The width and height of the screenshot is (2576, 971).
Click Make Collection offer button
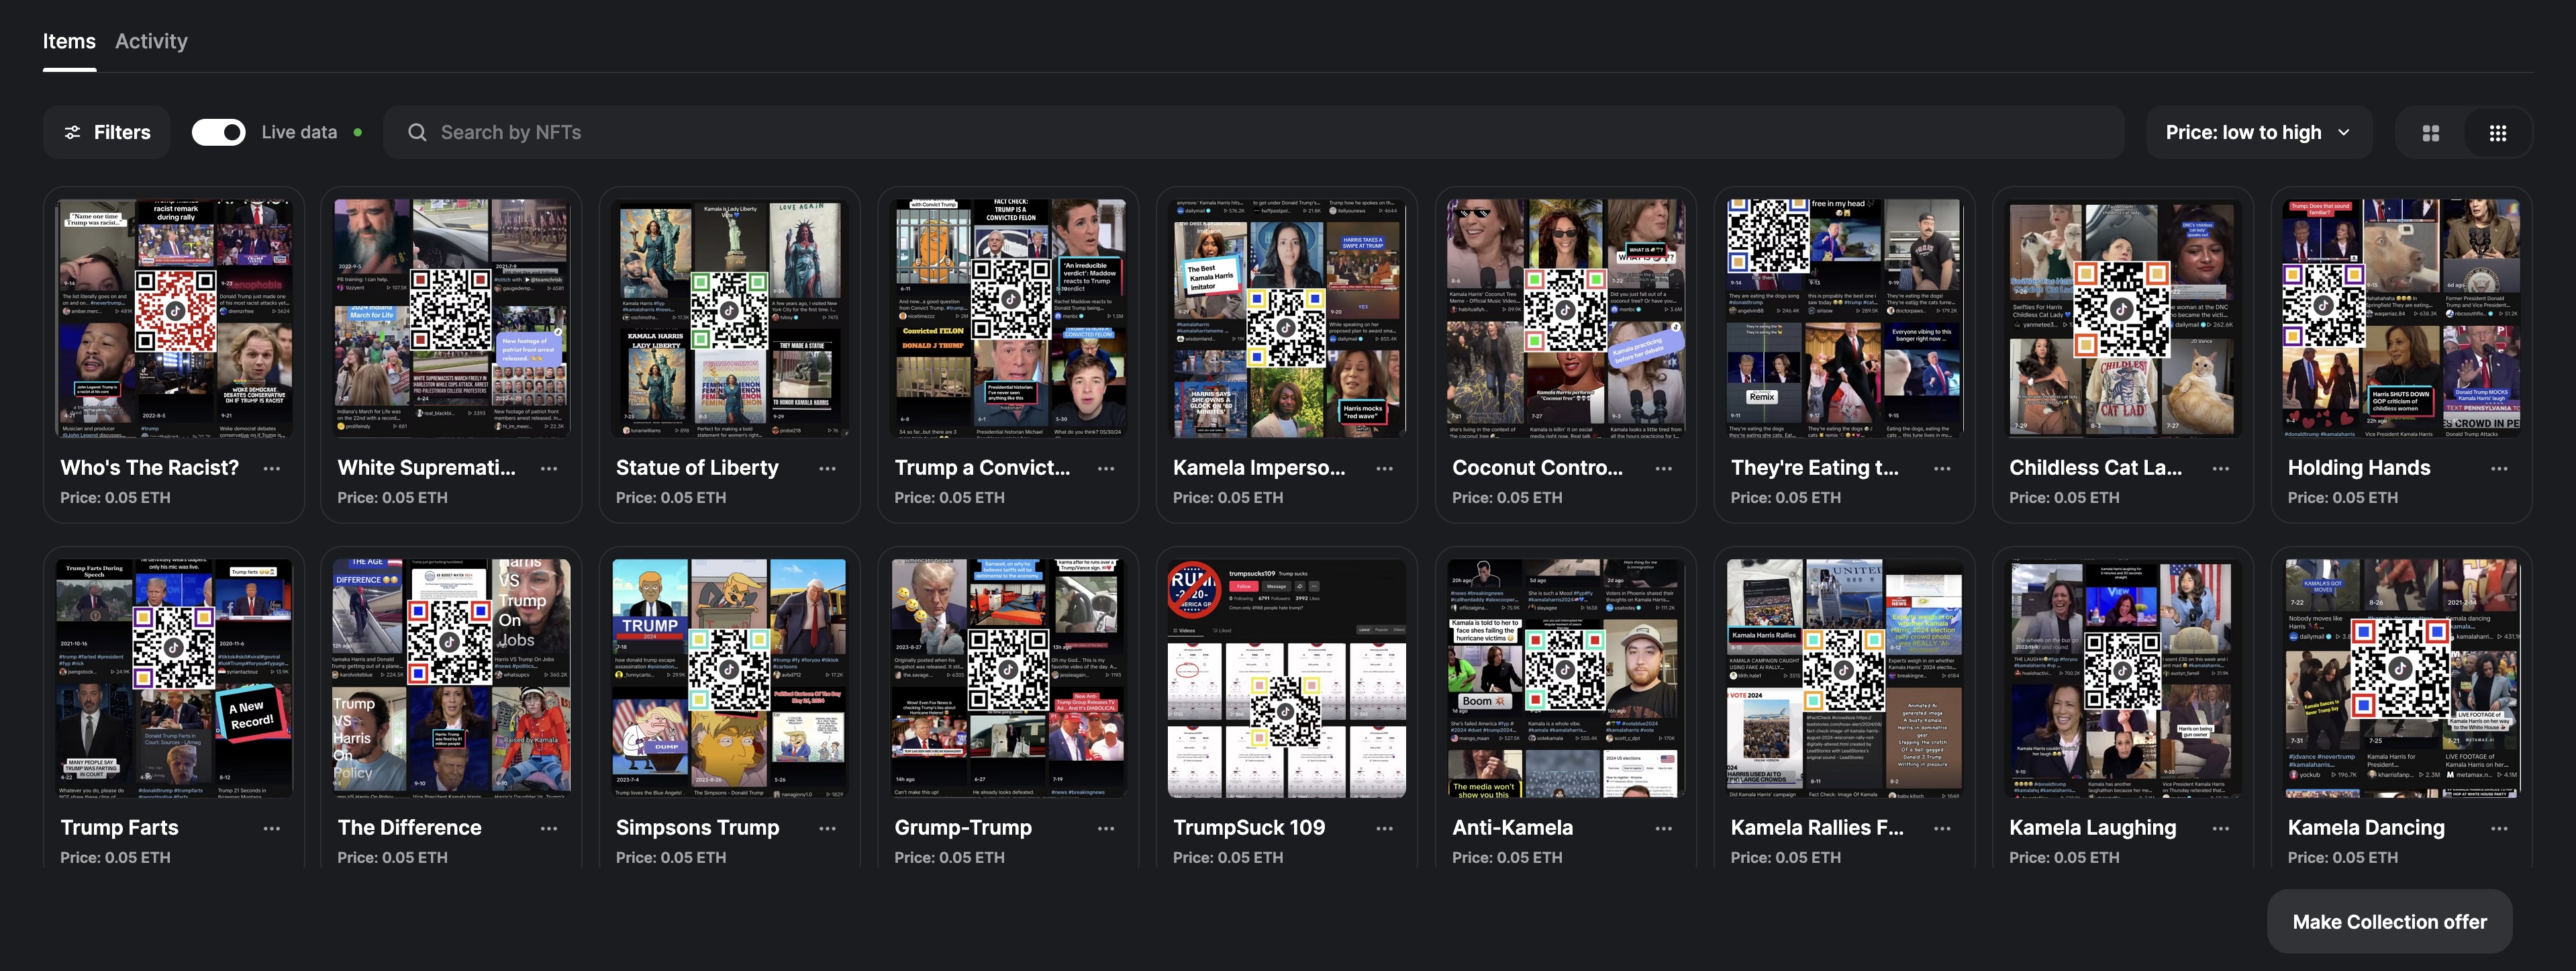(x=2389, y=921)
